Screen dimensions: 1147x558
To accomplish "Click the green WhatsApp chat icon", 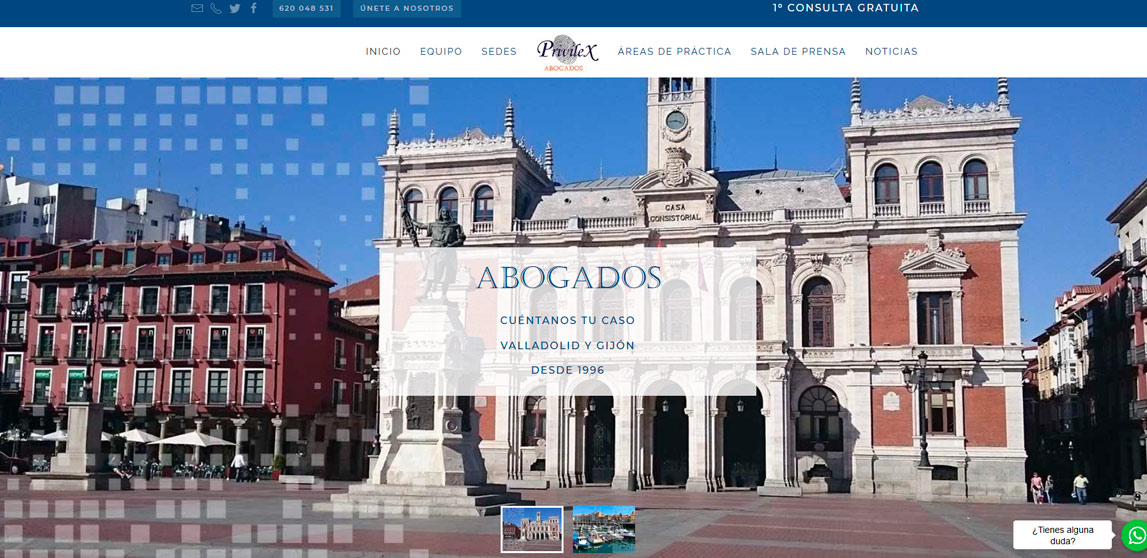I will 1135,535.
